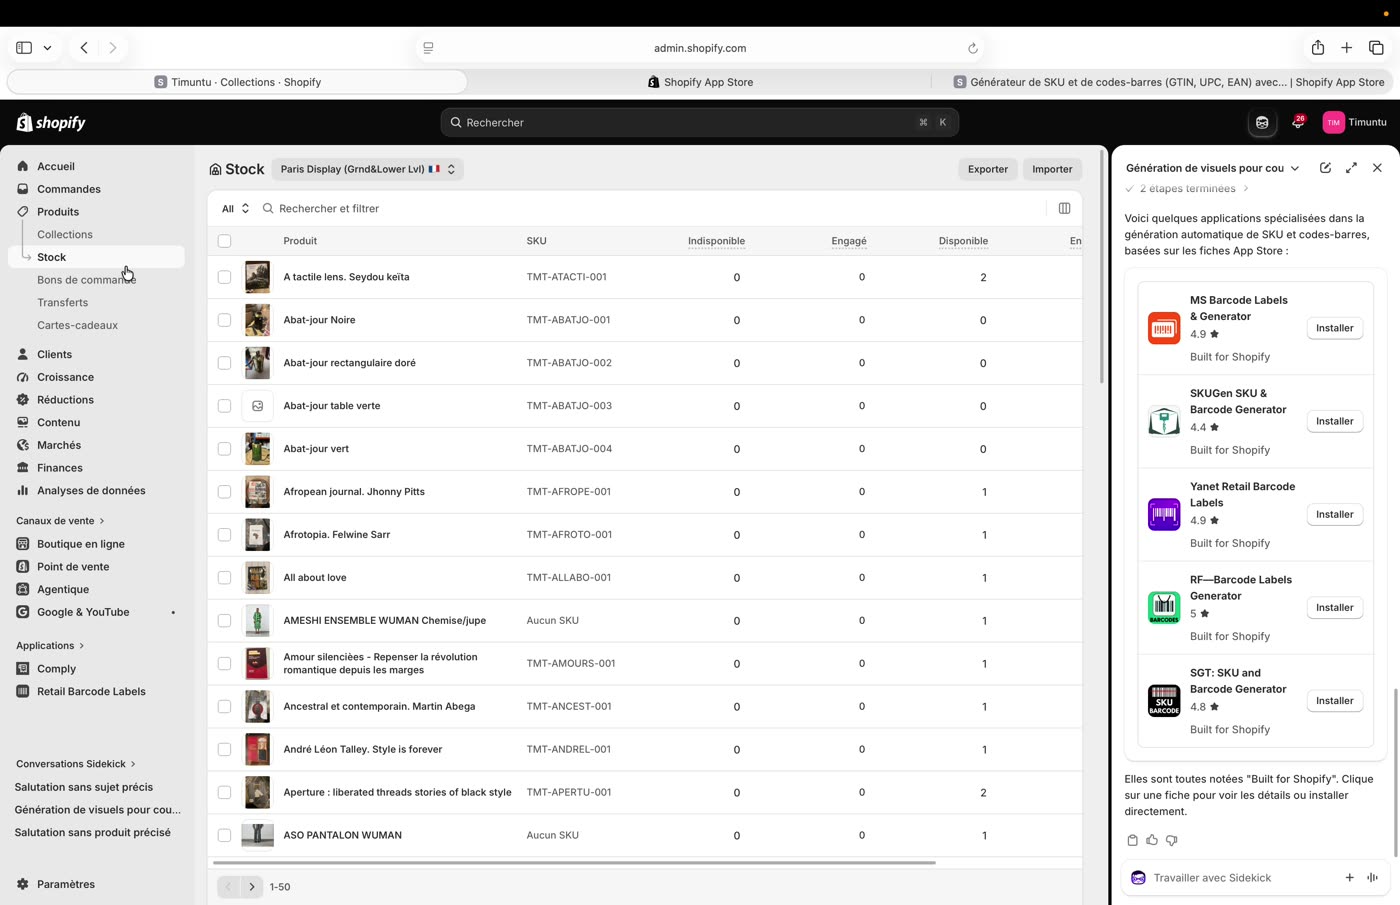Open Analyses de données
The width and height of the screenshot is (1400, 905).
click(91, 491)
